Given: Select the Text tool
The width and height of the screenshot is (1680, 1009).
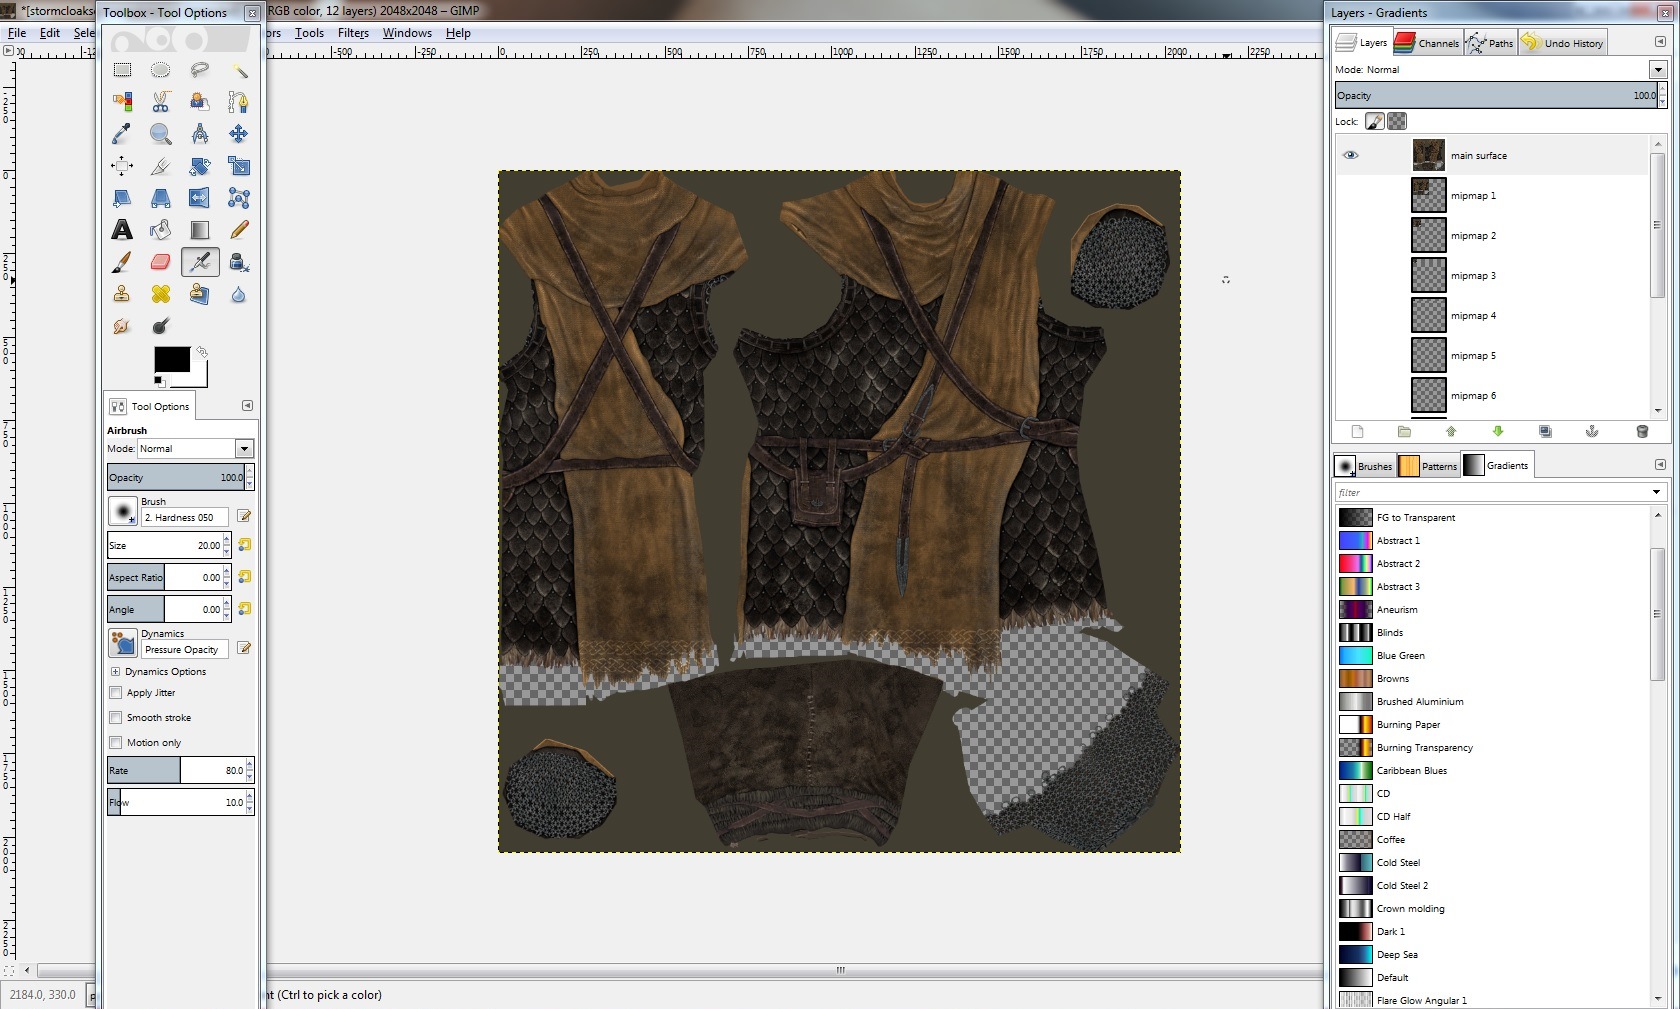Looking at the screenshot, I should pos(122,230).
